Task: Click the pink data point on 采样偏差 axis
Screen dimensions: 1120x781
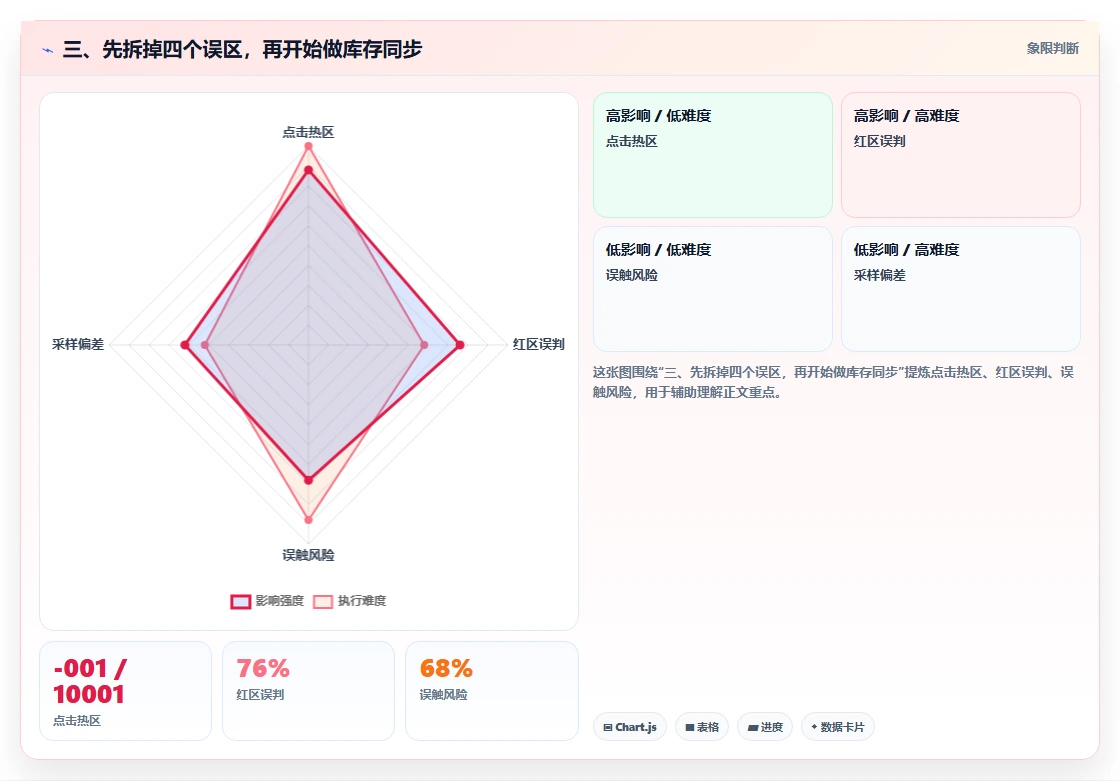Action: point(205,345)
